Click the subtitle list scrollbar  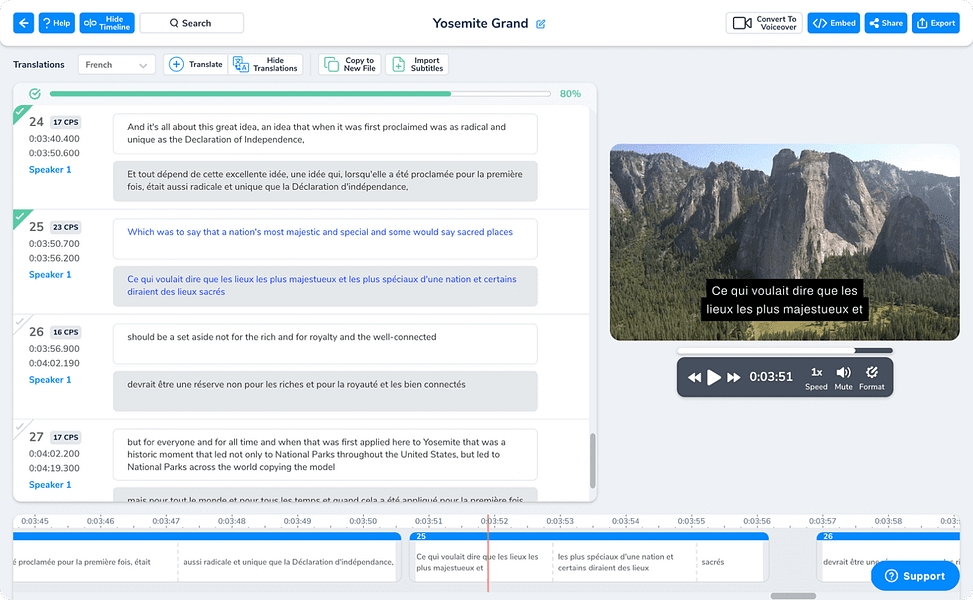593,461
